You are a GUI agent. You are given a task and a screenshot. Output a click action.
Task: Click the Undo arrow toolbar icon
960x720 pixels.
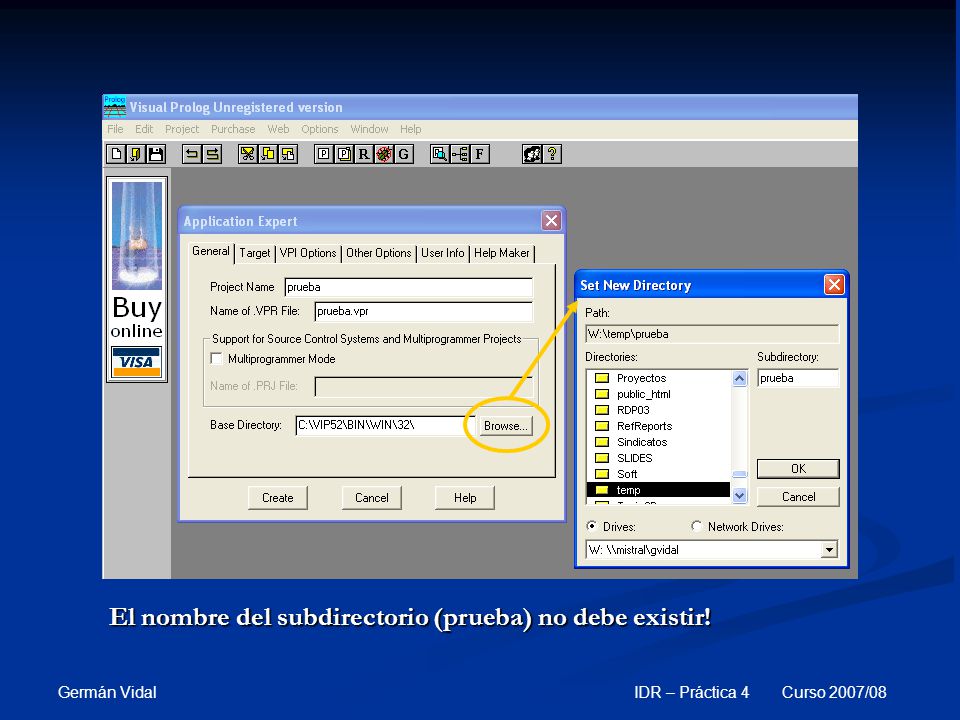[x=192, y=154]
